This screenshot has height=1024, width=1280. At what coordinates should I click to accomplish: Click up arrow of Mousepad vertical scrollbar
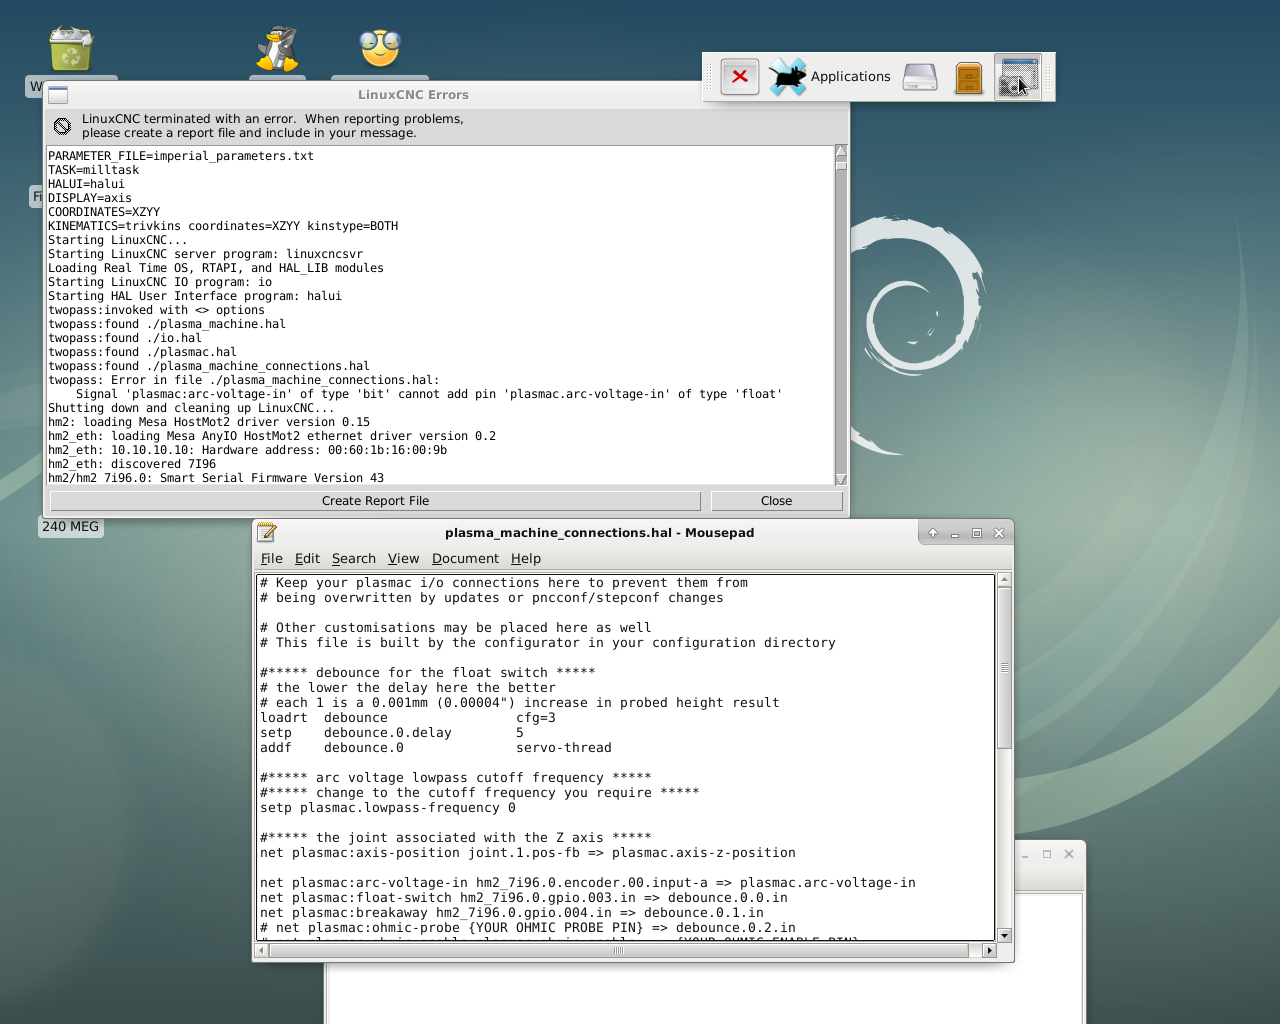[x=1004, y=580]
